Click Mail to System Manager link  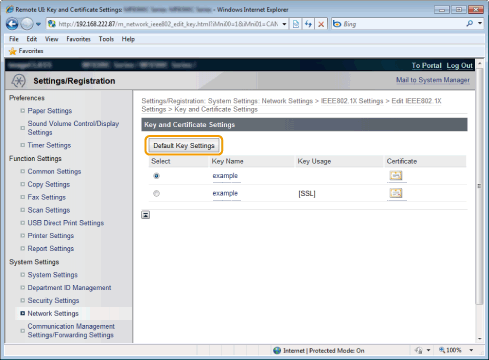(x=433, y=80)
